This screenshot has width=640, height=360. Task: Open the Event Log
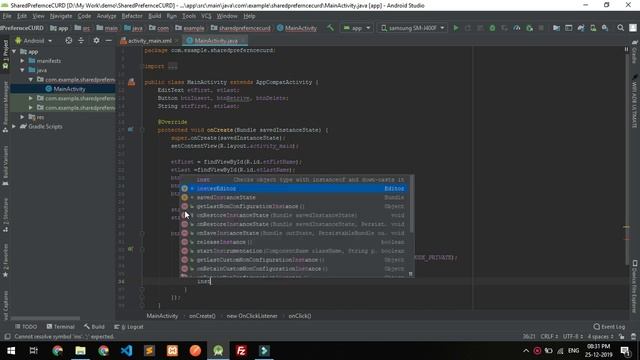[x=609, y=327]
